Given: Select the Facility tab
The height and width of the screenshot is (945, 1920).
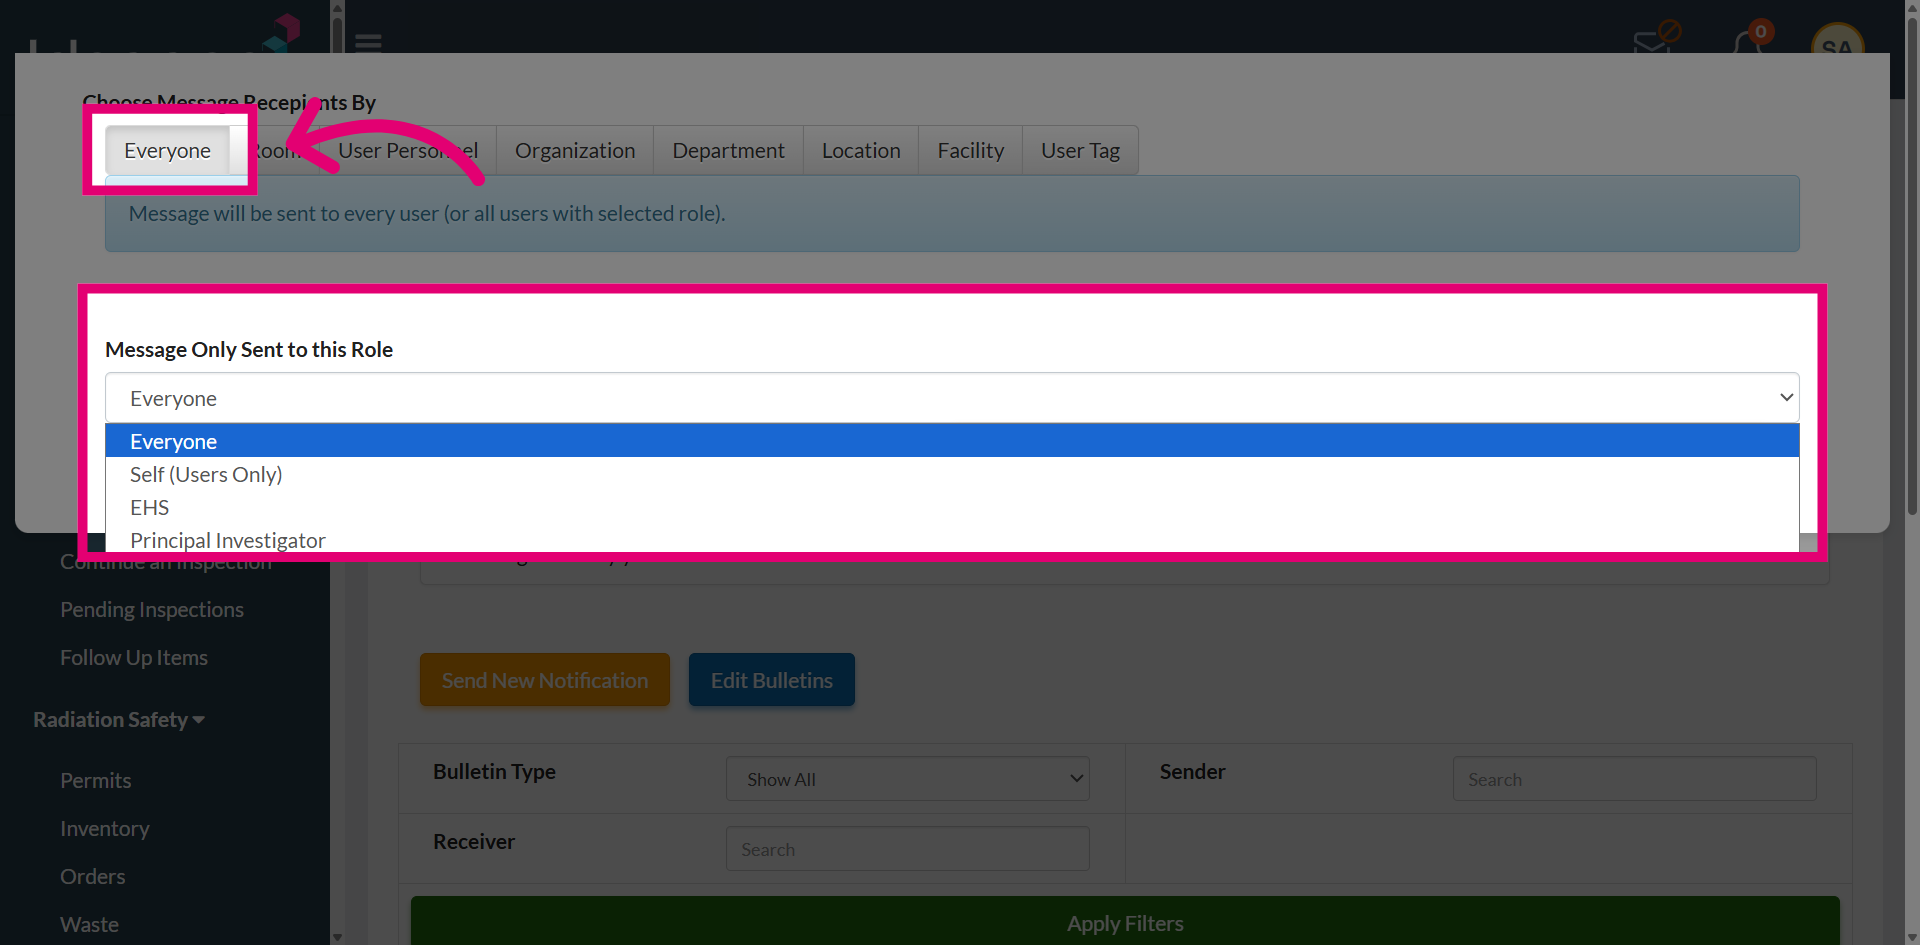Looking at the screenshot, I should coord(970,150).
